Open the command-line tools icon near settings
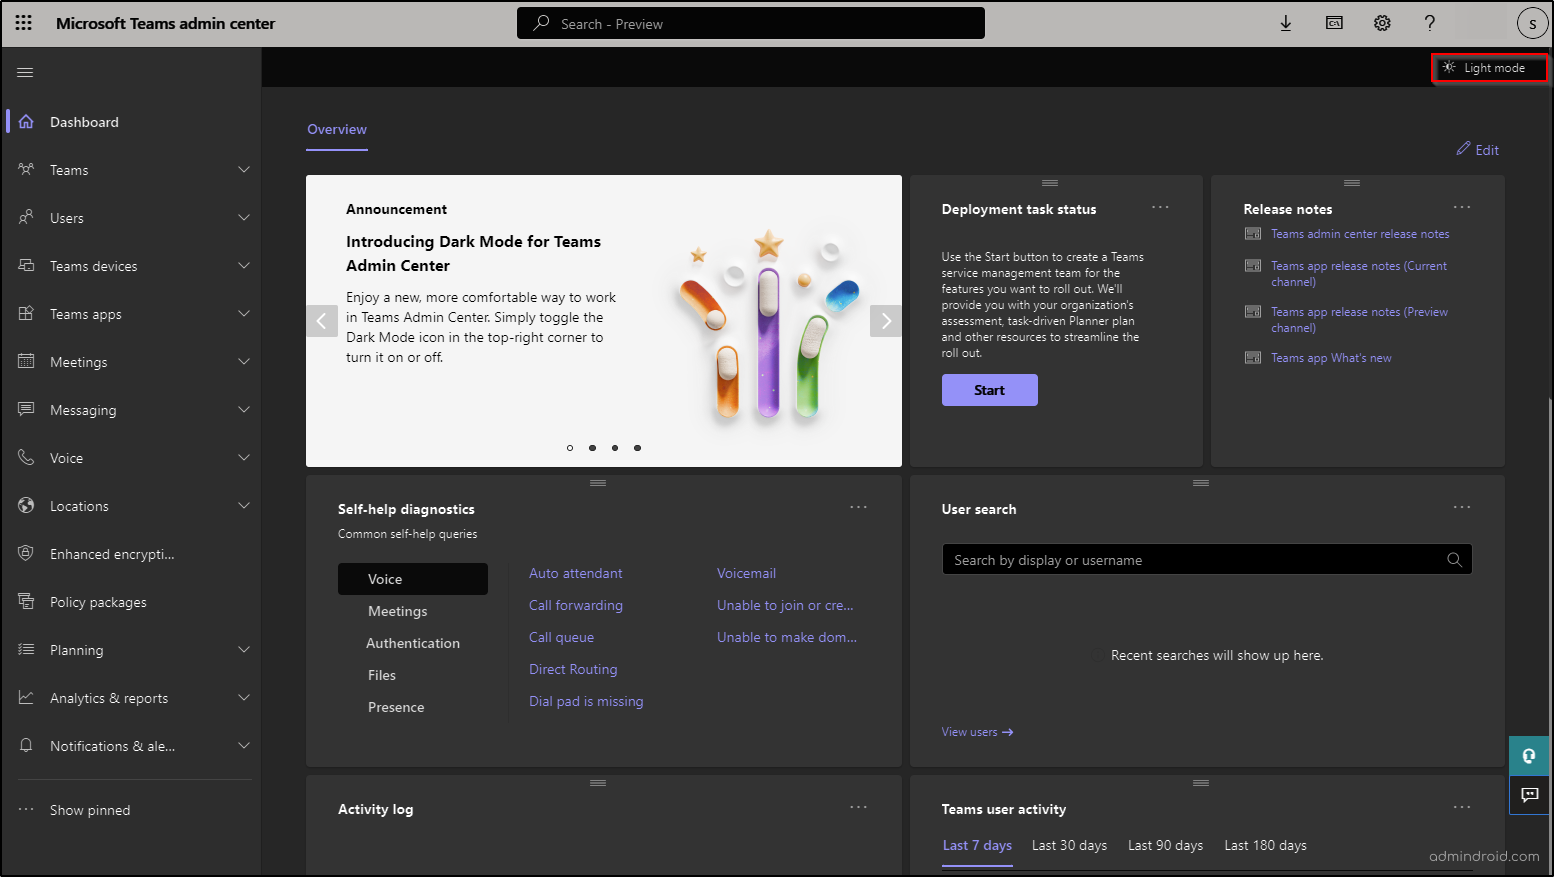 [1334, 22]
